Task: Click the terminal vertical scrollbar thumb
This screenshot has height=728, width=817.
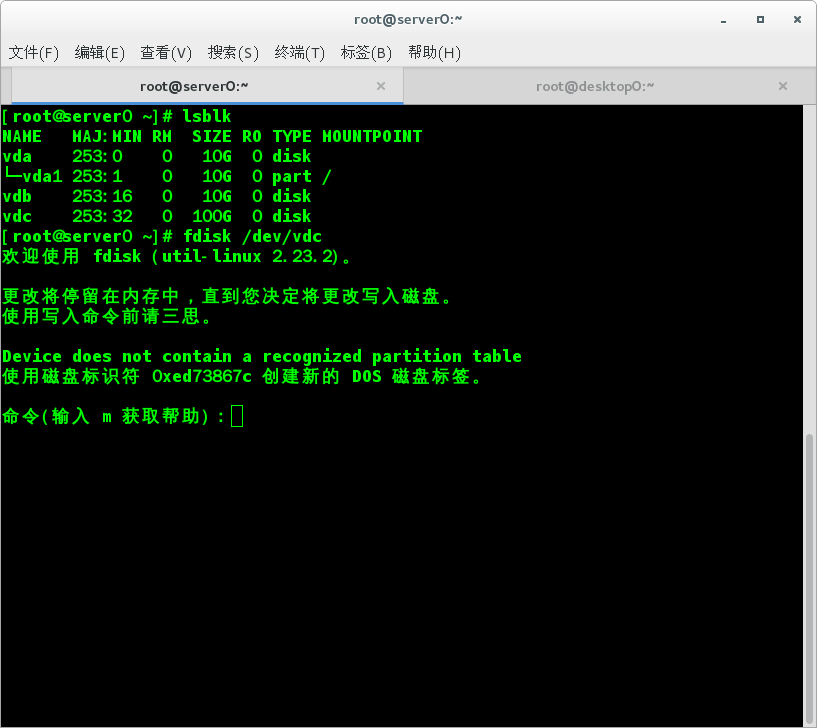Action: pyautogui.click(x=809, y=578)
